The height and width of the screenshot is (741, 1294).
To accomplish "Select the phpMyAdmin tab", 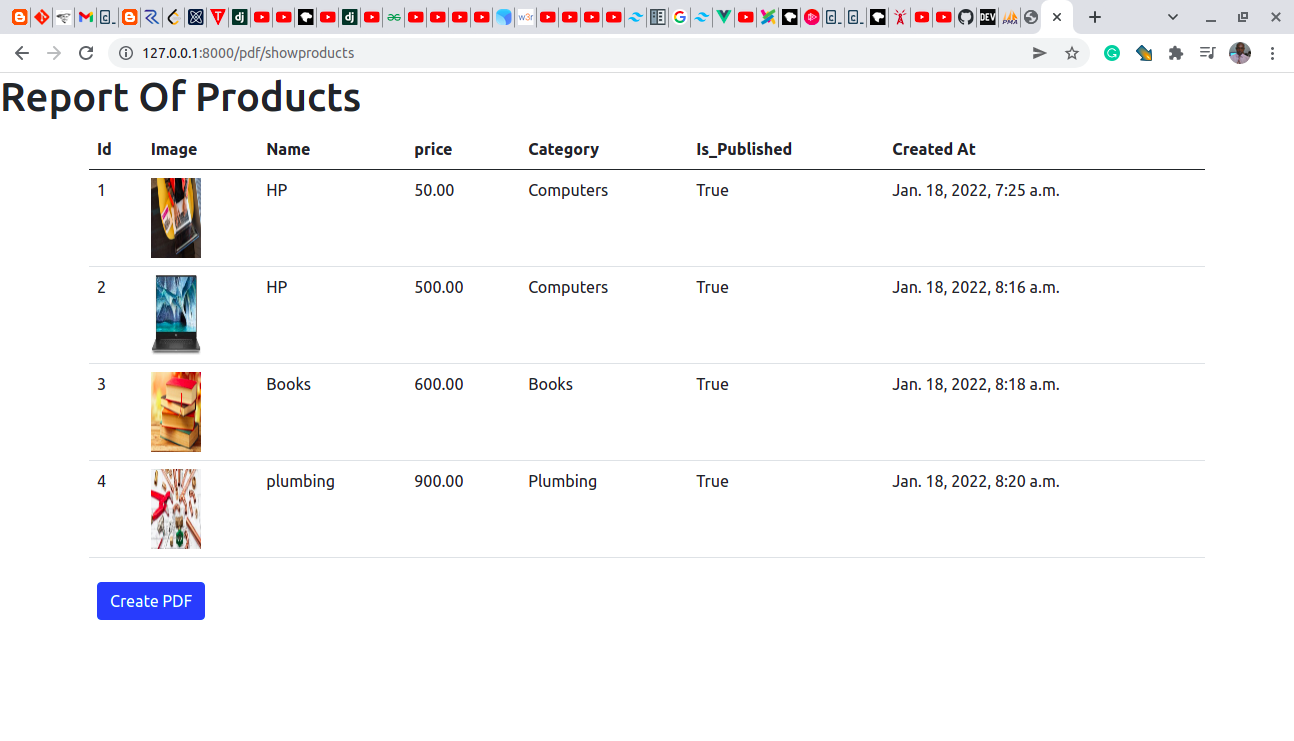I will click(1010, 17).
